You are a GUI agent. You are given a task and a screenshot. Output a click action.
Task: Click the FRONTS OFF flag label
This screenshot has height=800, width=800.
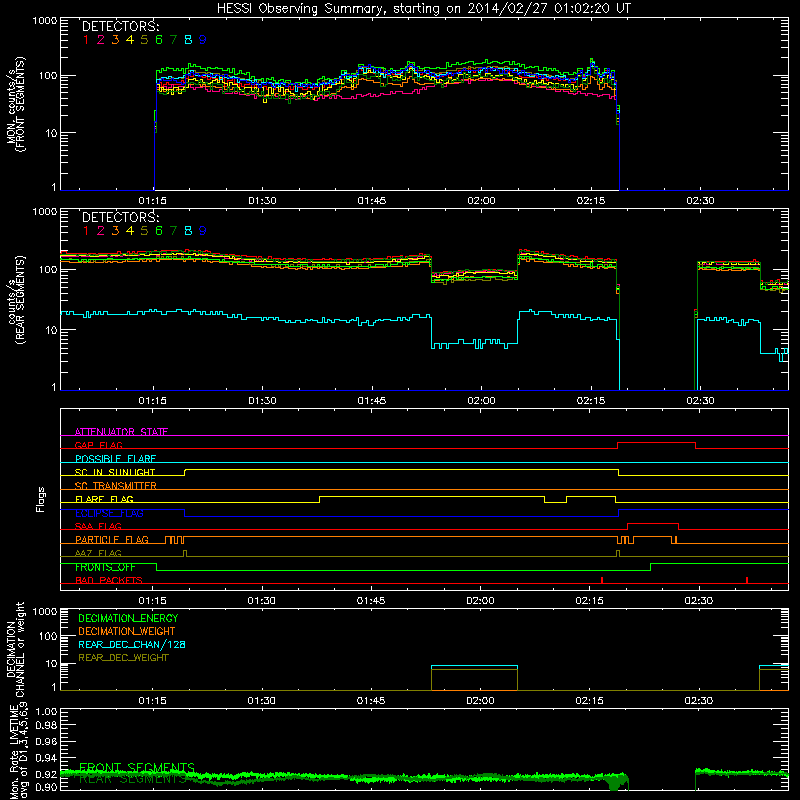[105, 567]
